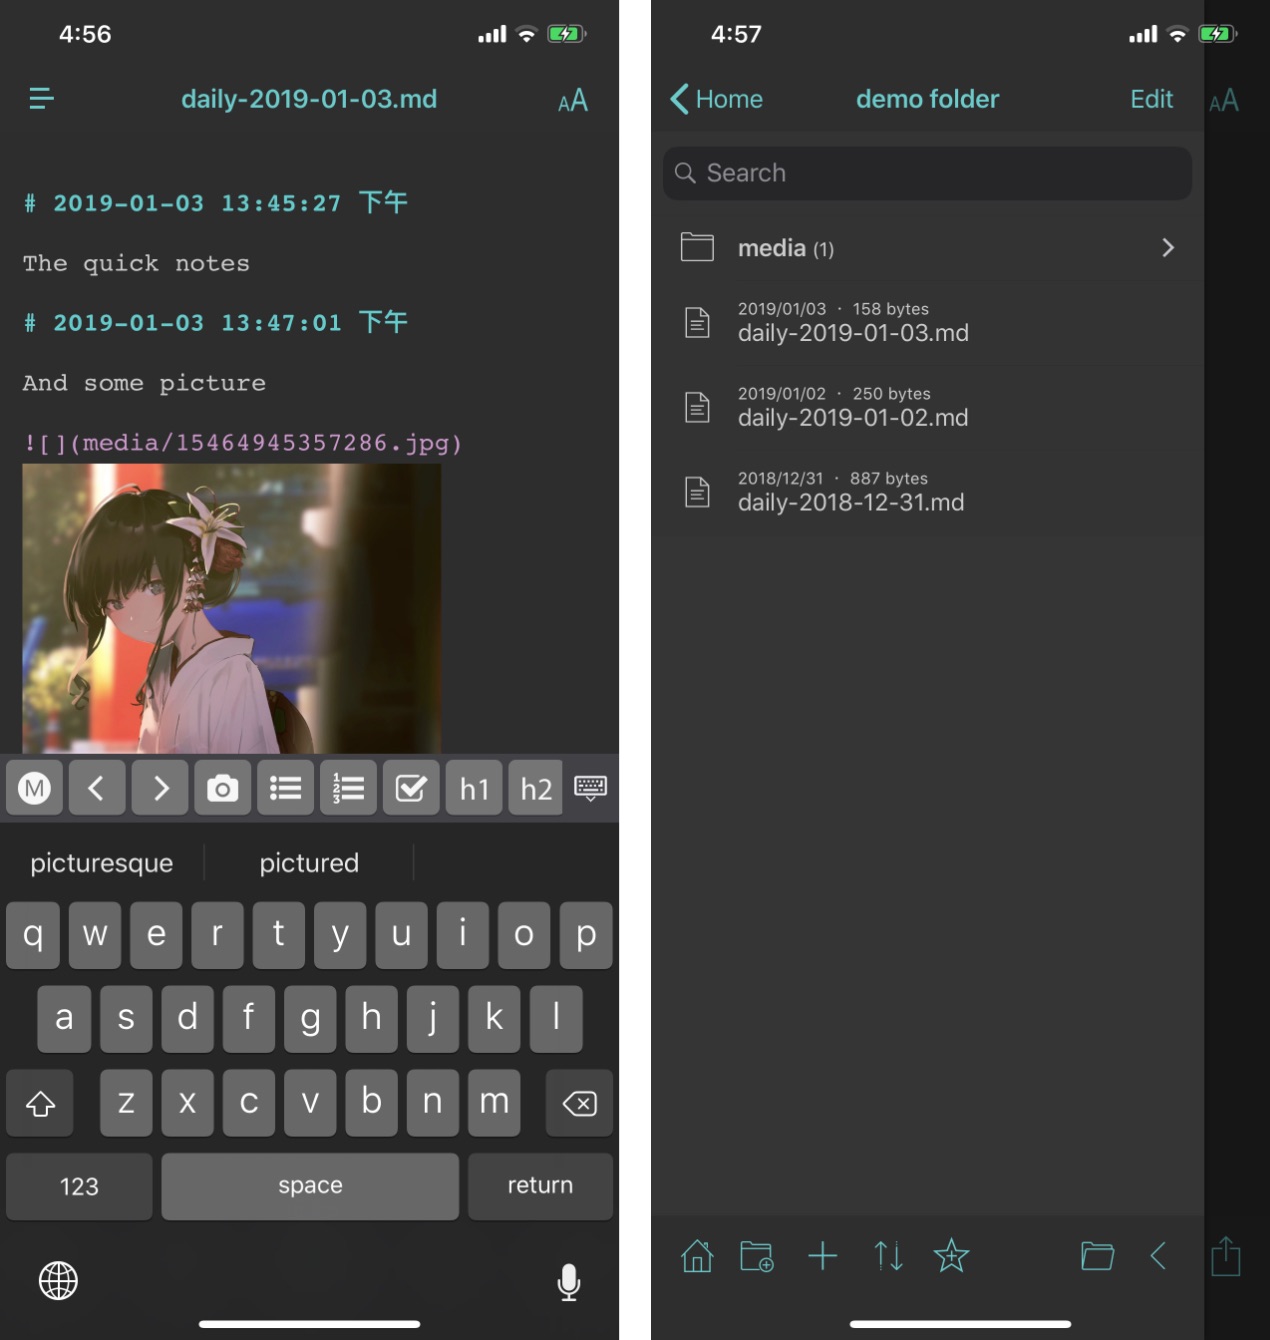Toggle the shift key on the keyboard

pyautogui.click(x=40, y=1103)
